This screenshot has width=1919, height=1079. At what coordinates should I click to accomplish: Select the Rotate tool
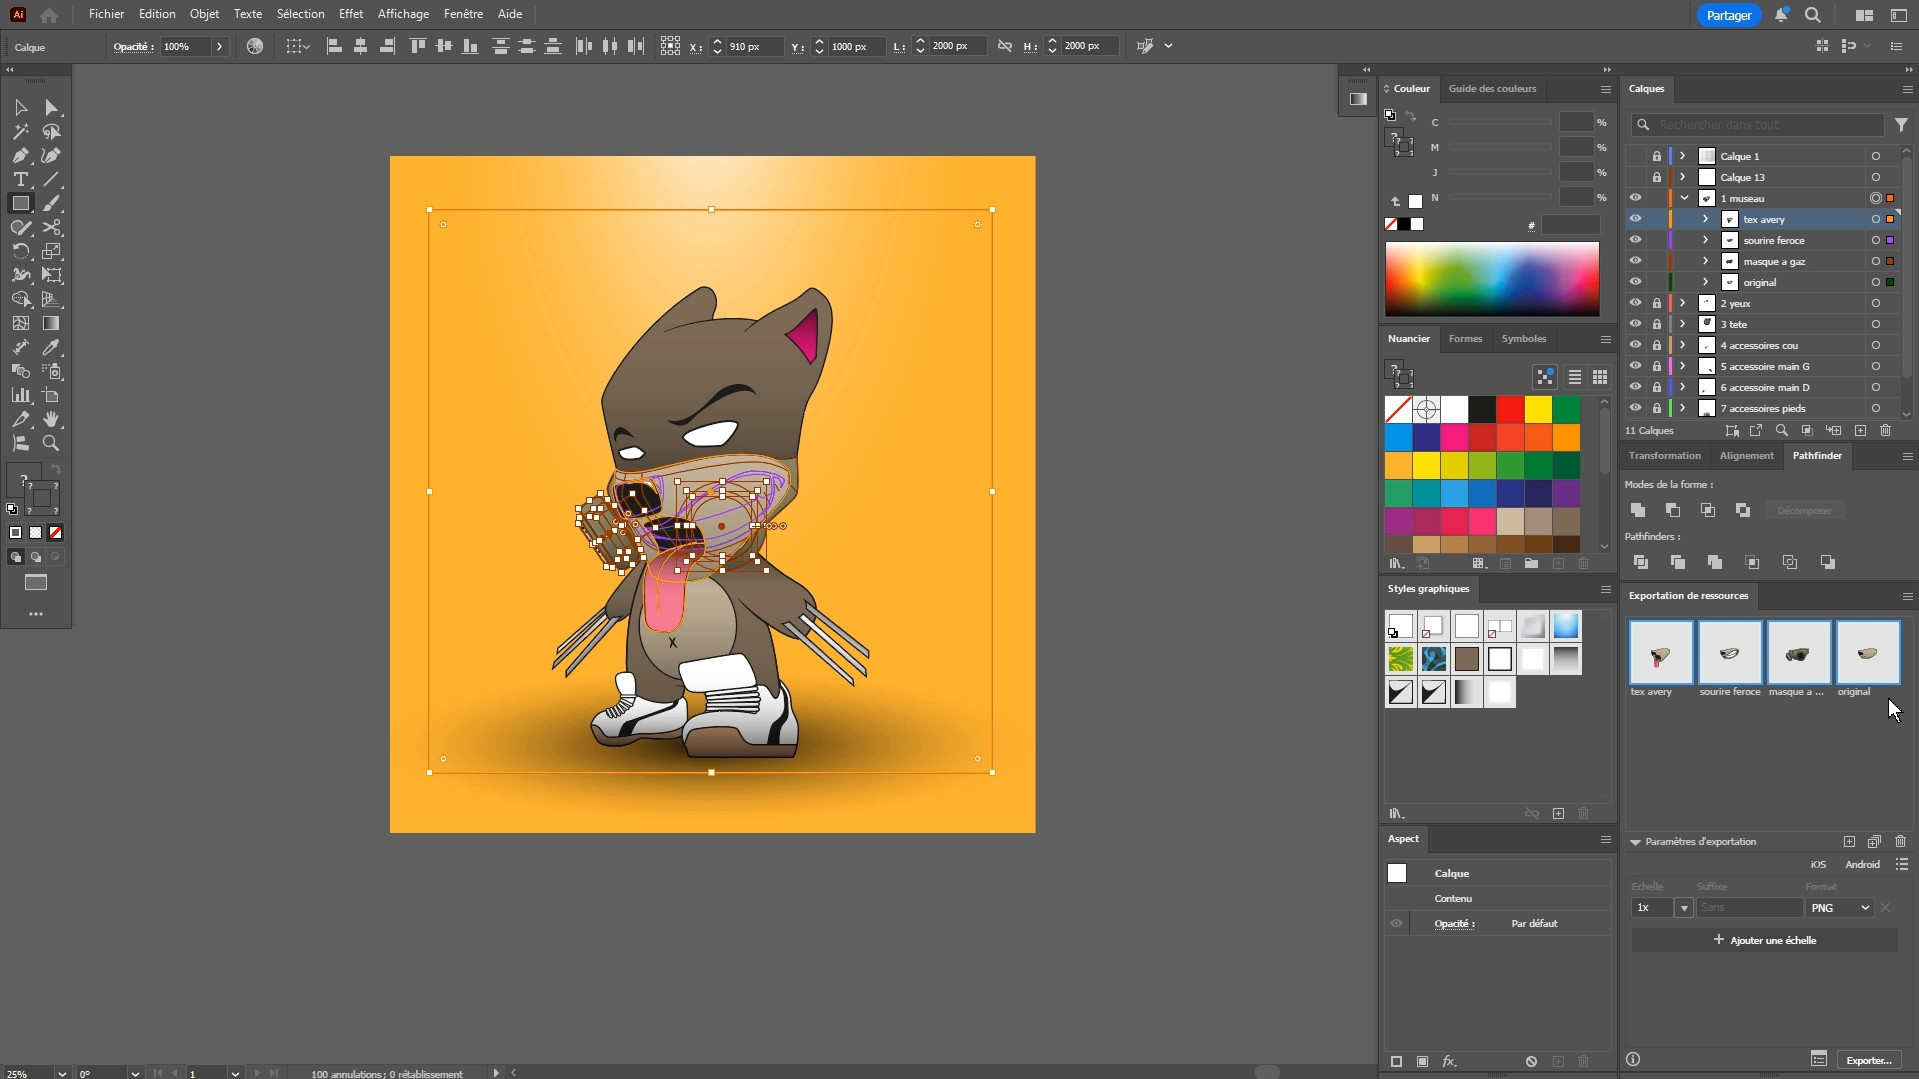20,251
